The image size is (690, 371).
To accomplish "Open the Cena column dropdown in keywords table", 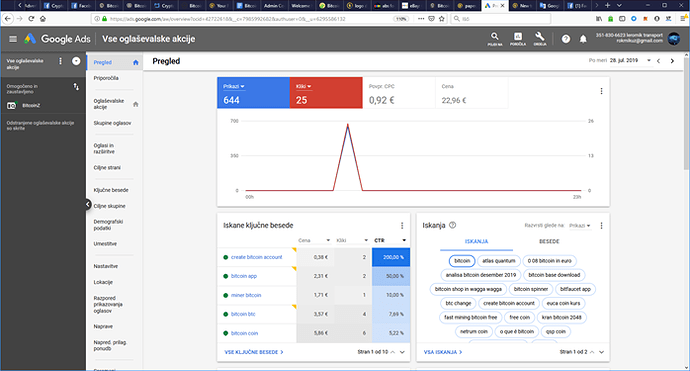I will coord(314,240).
